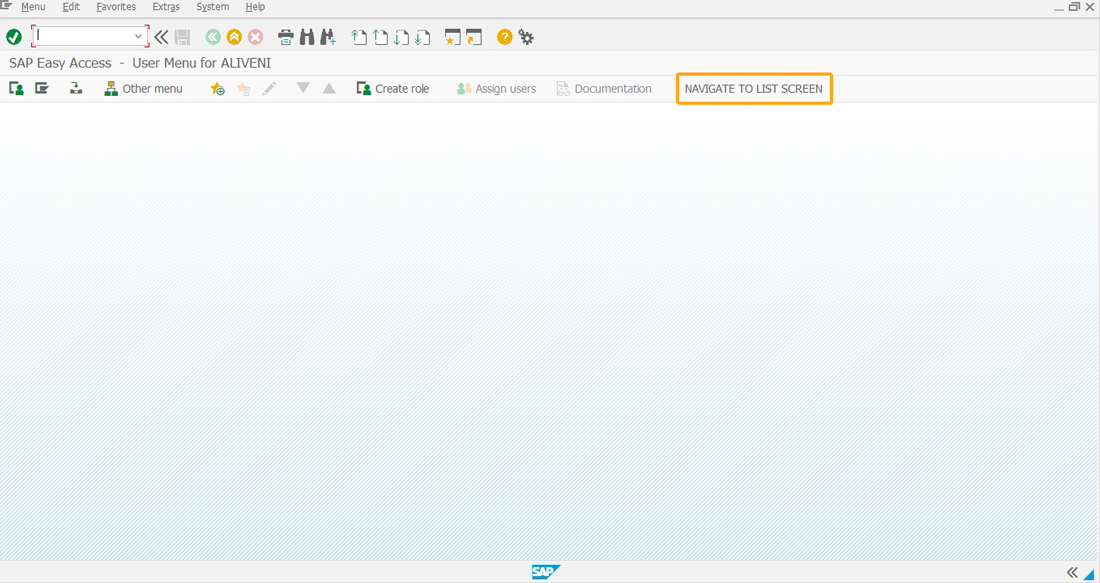Click Add to Favorites star icon
Screen dimensions: 1100x583
tap(217, 88)
